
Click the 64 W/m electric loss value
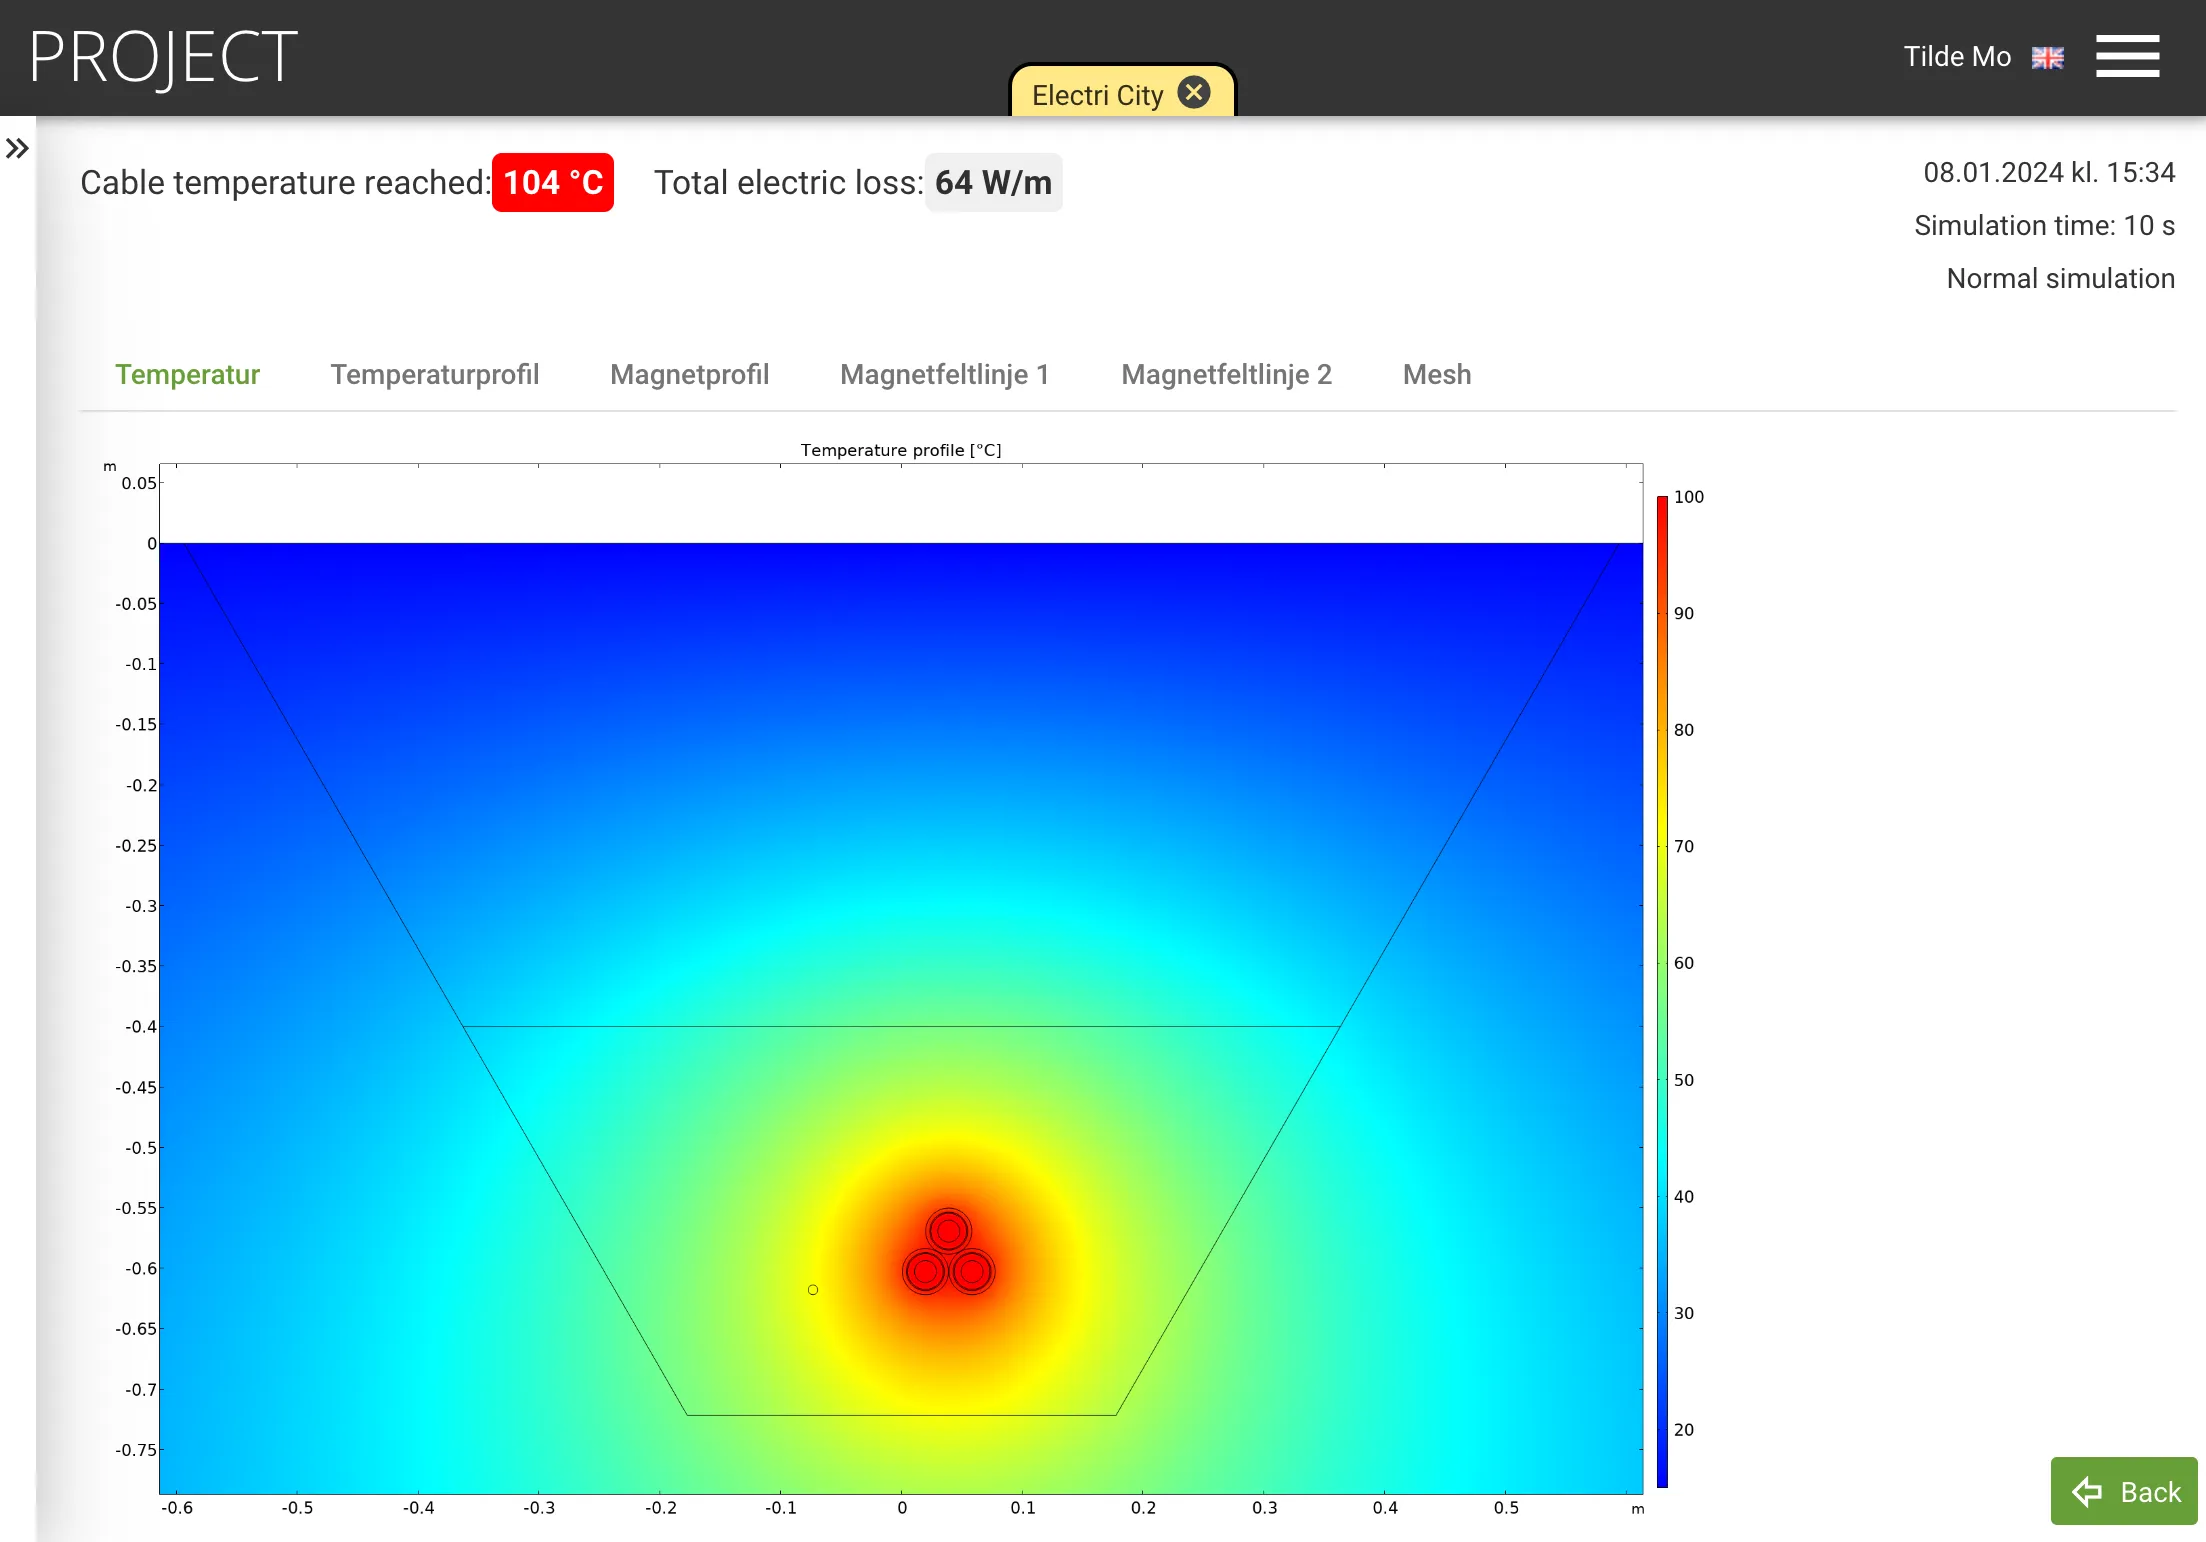point(993,182)
